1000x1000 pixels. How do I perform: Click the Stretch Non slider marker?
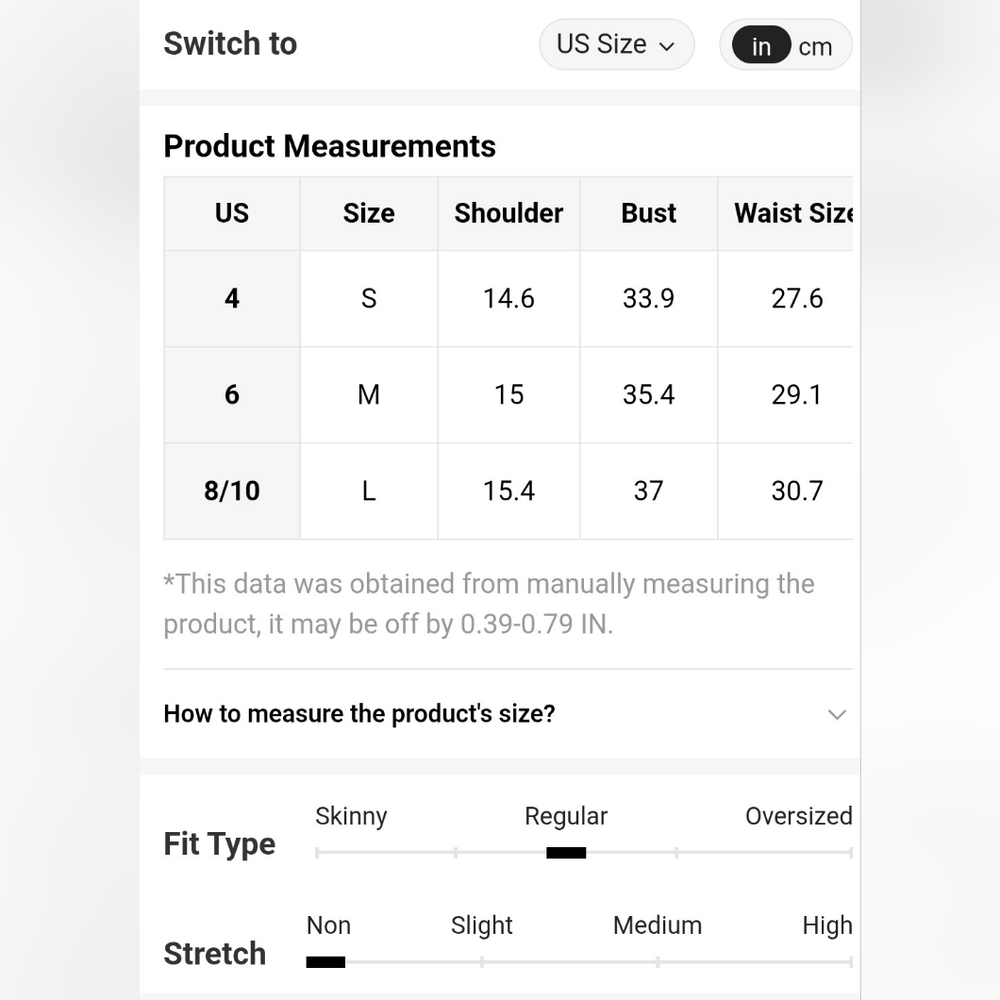325,962
